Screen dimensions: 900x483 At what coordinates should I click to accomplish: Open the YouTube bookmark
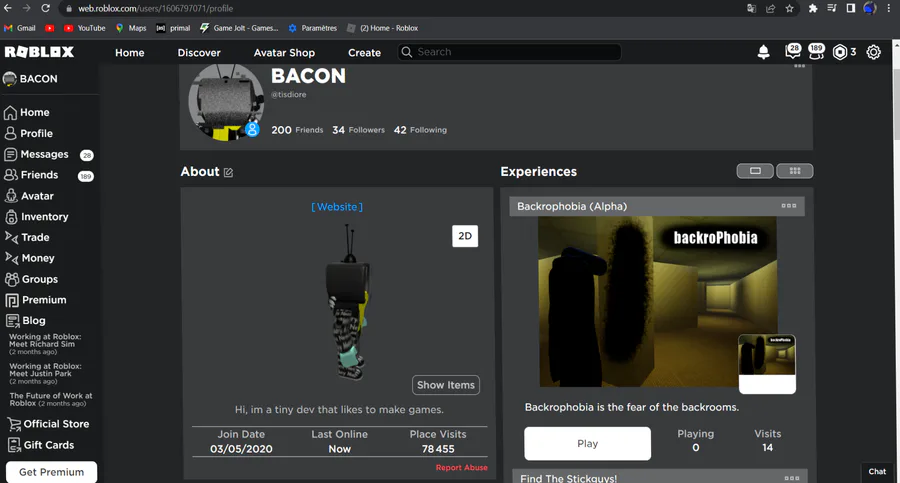[x=85, y=28]
